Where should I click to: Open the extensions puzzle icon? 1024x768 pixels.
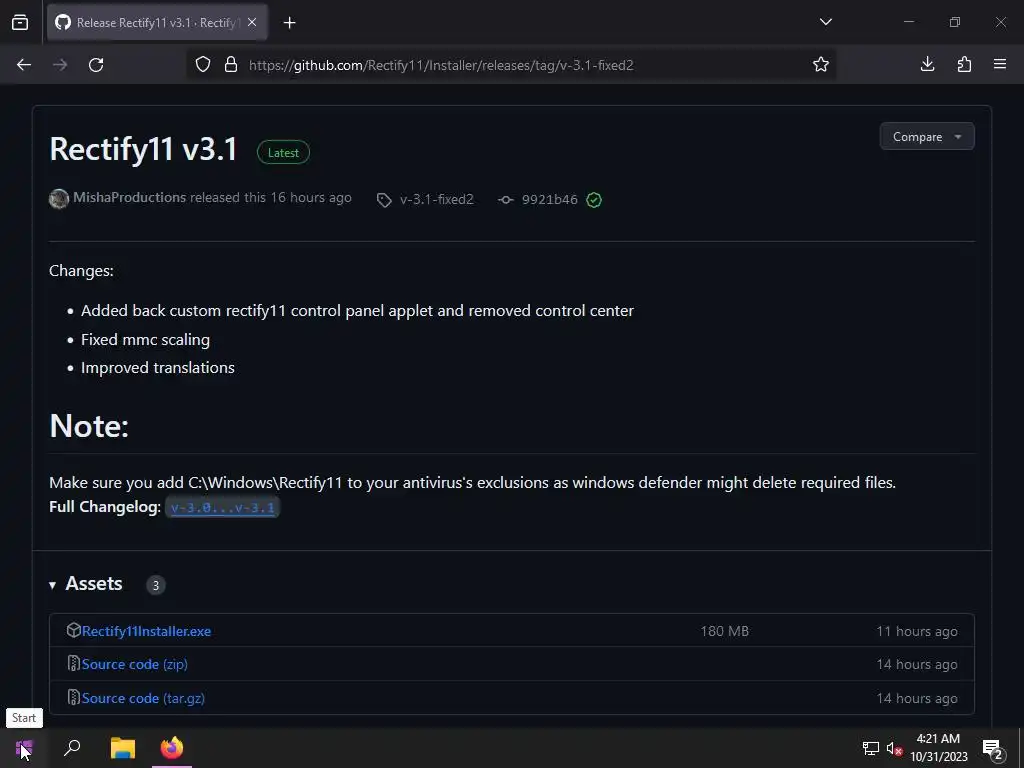[964, 64]
